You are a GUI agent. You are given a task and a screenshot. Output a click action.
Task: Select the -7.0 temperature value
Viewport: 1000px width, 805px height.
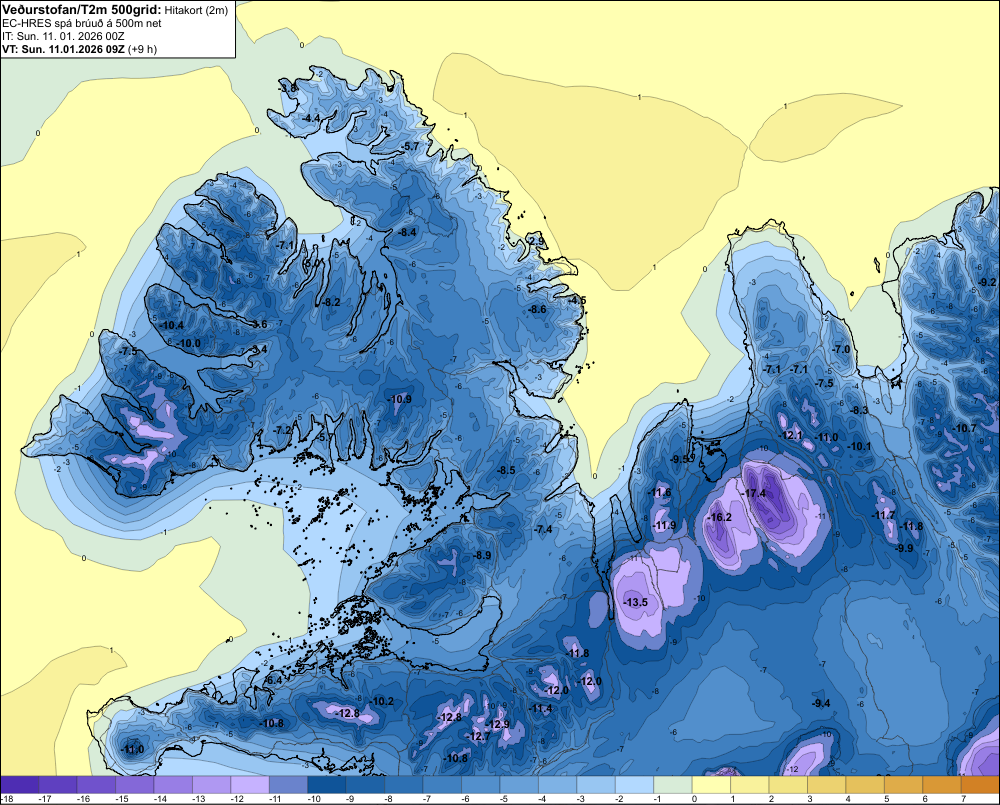[842, 350]
